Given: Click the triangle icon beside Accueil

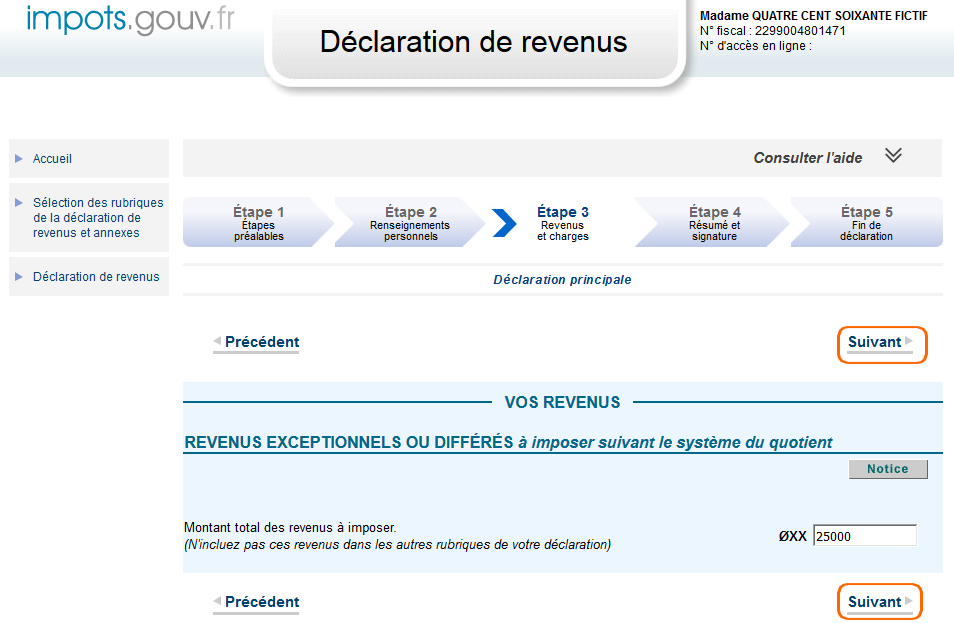Looking at the screenshot, I should click(x=19, y=159).
